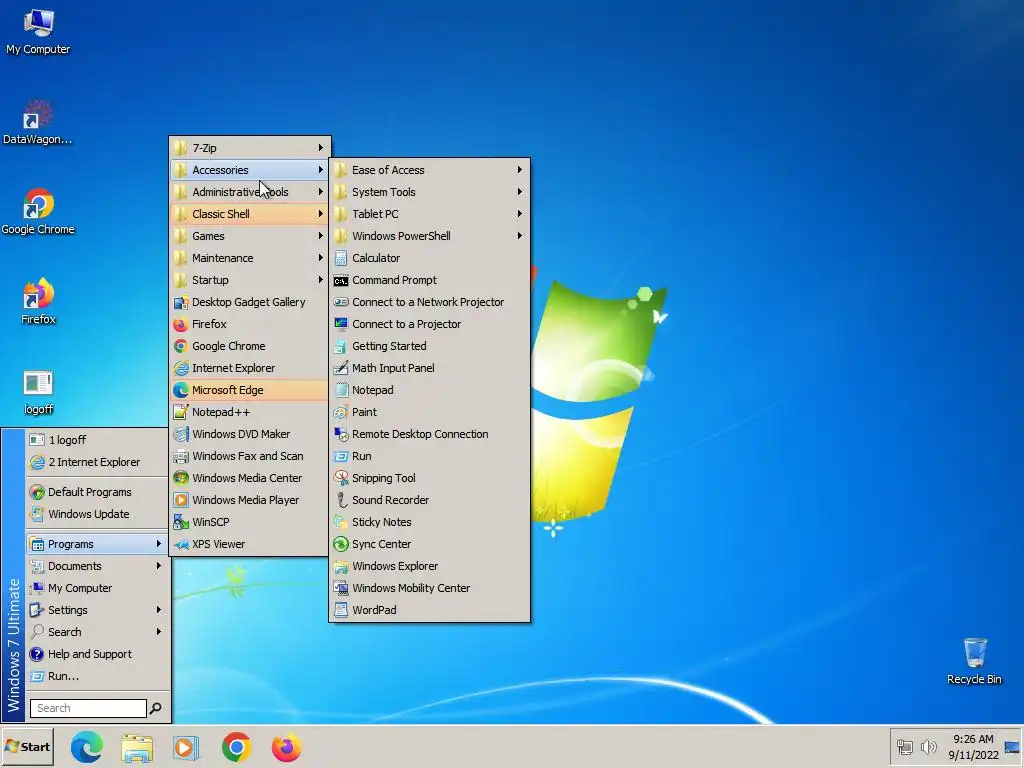Open the logoff desktop icon

(x=38, y=392)
